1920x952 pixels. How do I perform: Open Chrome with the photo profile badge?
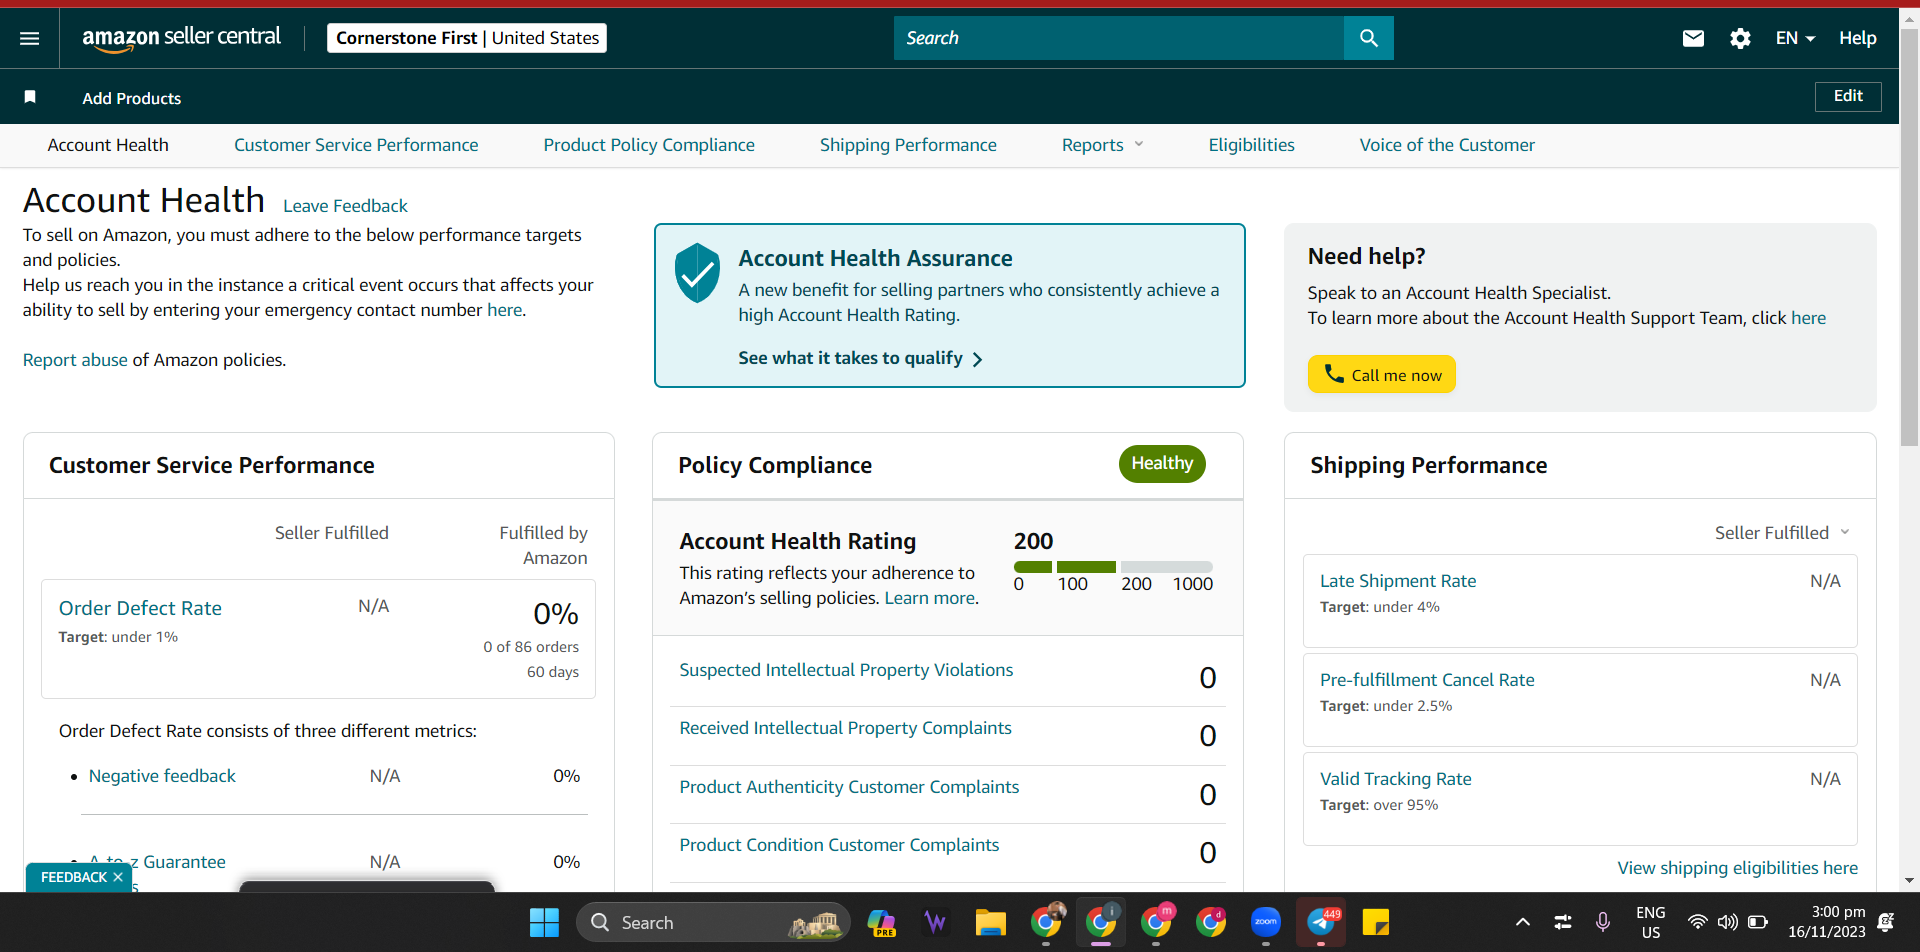click(x=1048, y=922)
